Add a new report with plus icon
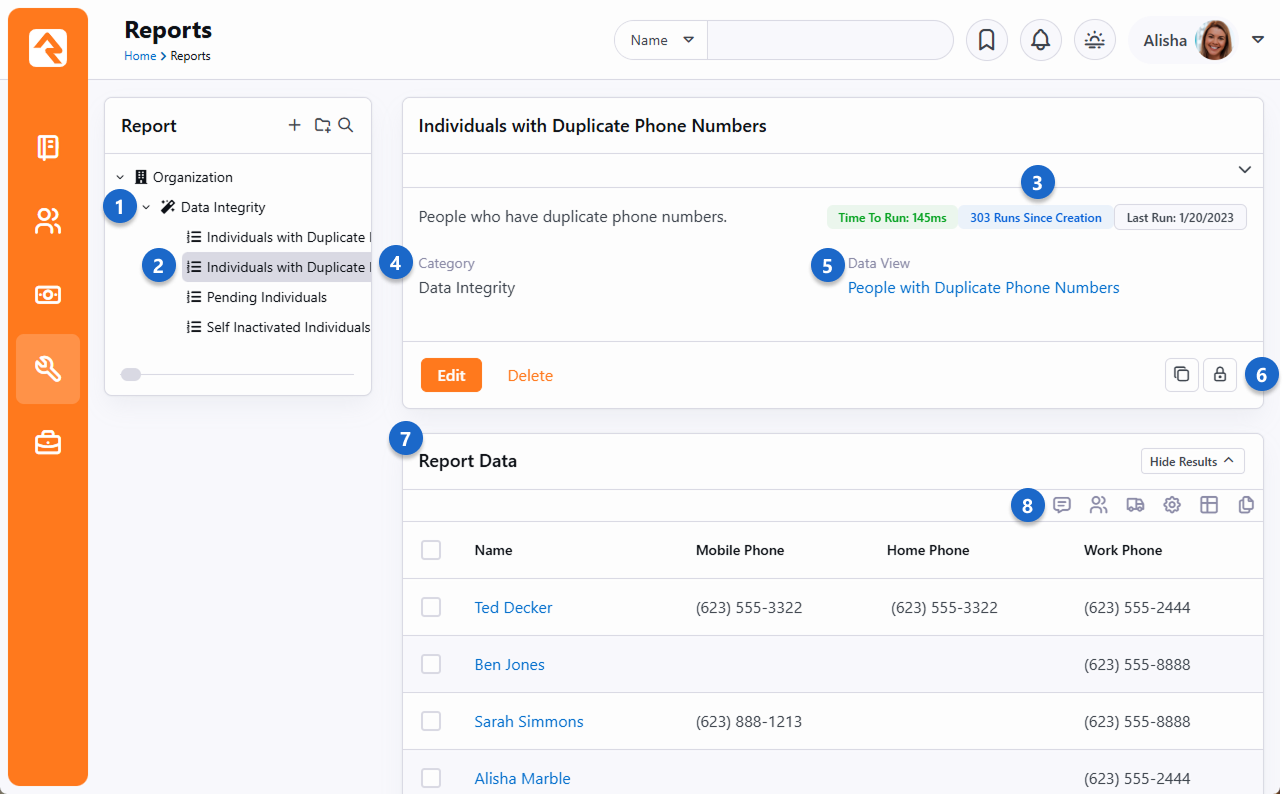The height and width of the screenshot is (794, 1283). [294, 125]
